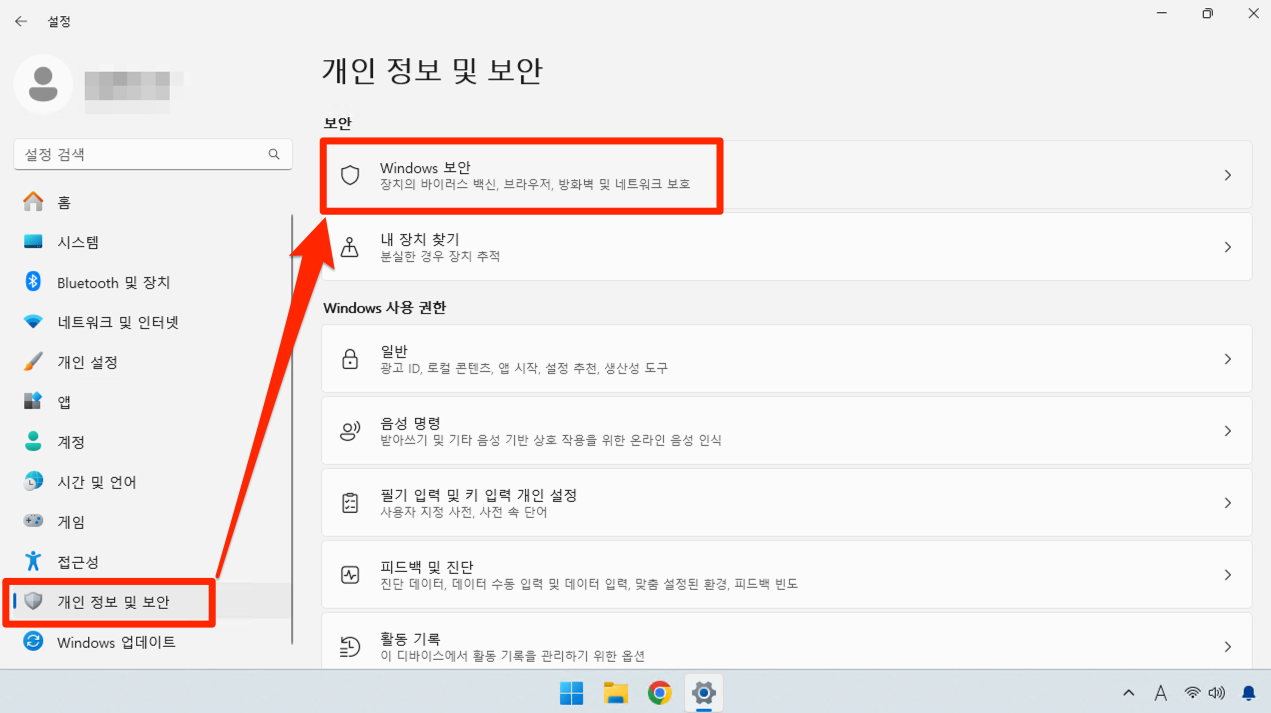Click the 계정 person icon
The image size is (1271, 713).
click(33, 442)
